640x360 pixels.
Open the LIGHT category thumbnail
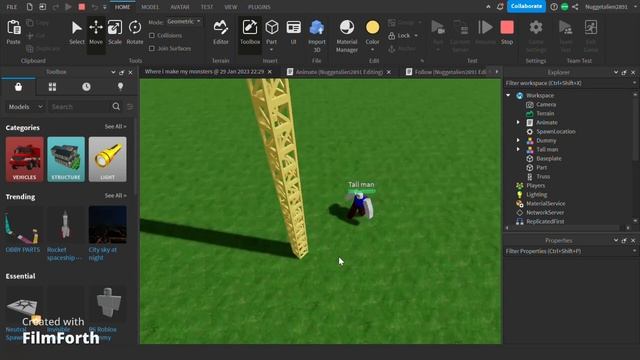pos(108,159)
